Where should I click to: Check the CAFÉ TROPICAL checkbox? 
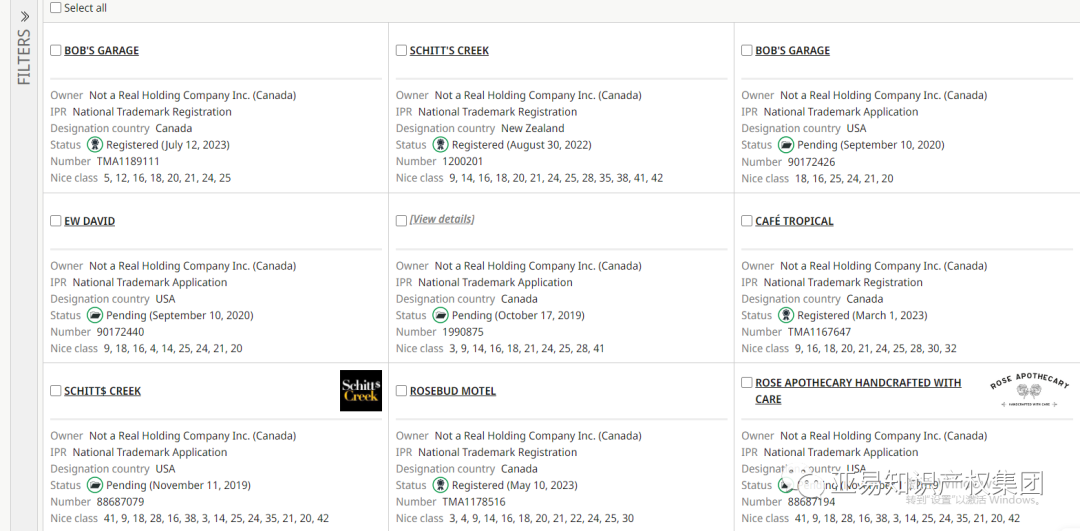(747, 221)
